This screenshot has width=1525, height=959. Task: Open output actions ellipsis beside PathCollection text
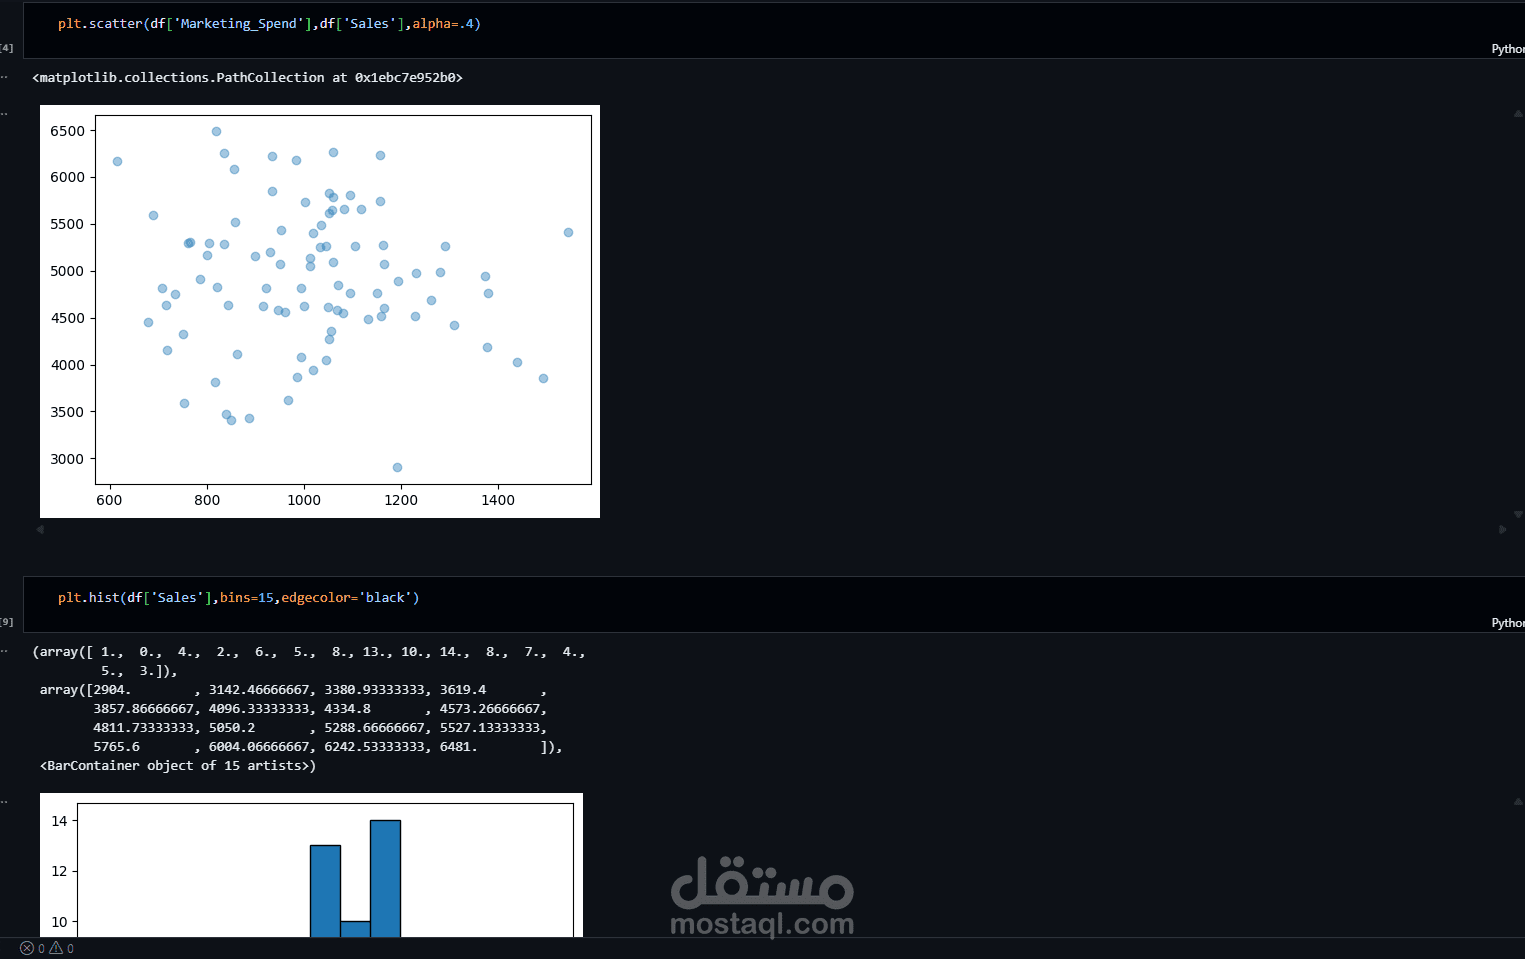pyautogui.click(x=4, y=77)
